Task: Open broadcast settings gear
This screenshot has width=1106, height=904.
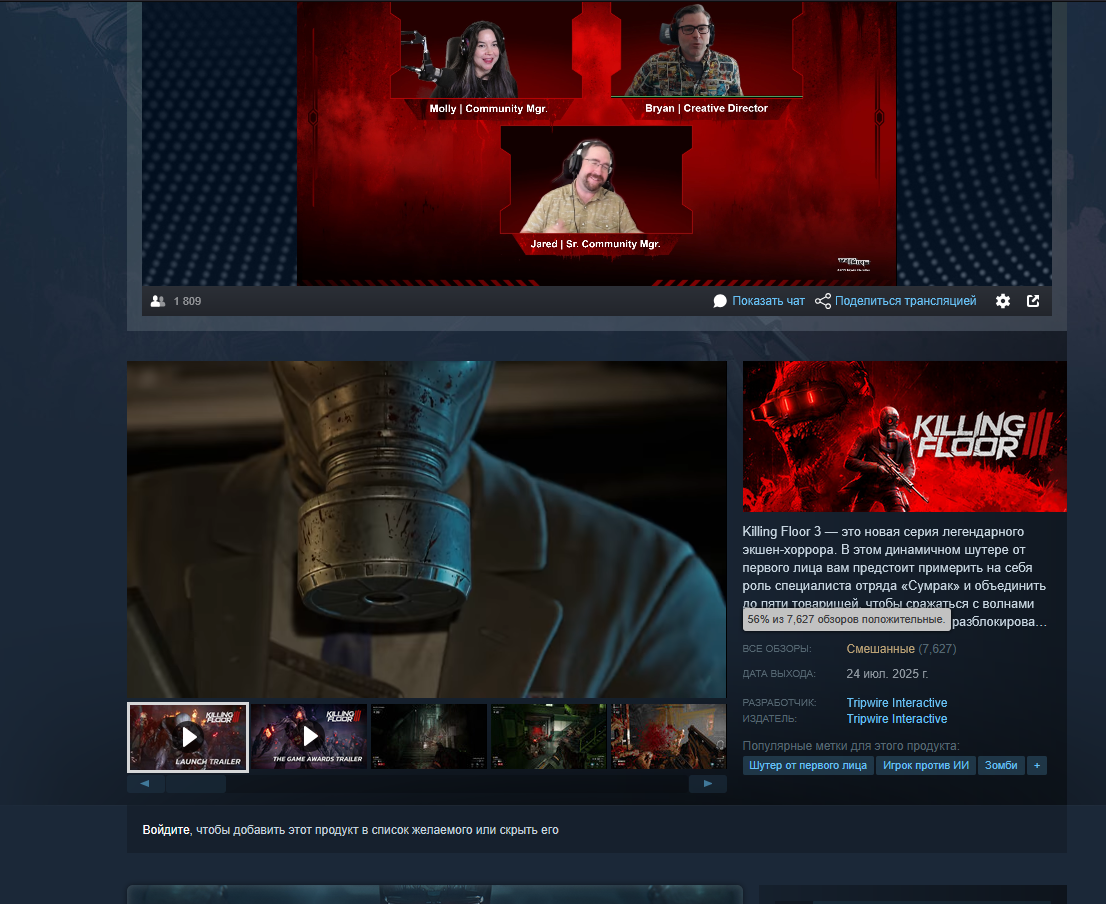Action: pyautogui.click(x=1002, y=301)
